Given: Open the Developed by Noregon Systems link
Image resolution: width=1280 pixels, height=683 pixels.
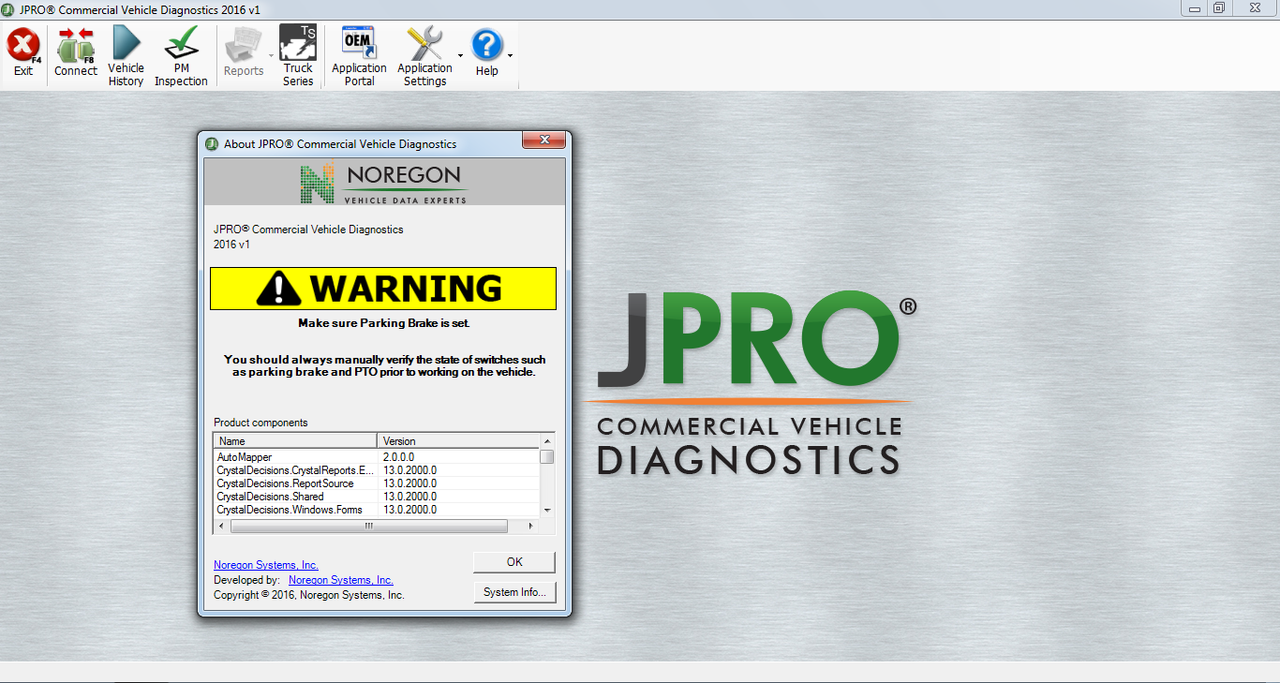Looking at the screenshot, I should (x=341, y=580).
